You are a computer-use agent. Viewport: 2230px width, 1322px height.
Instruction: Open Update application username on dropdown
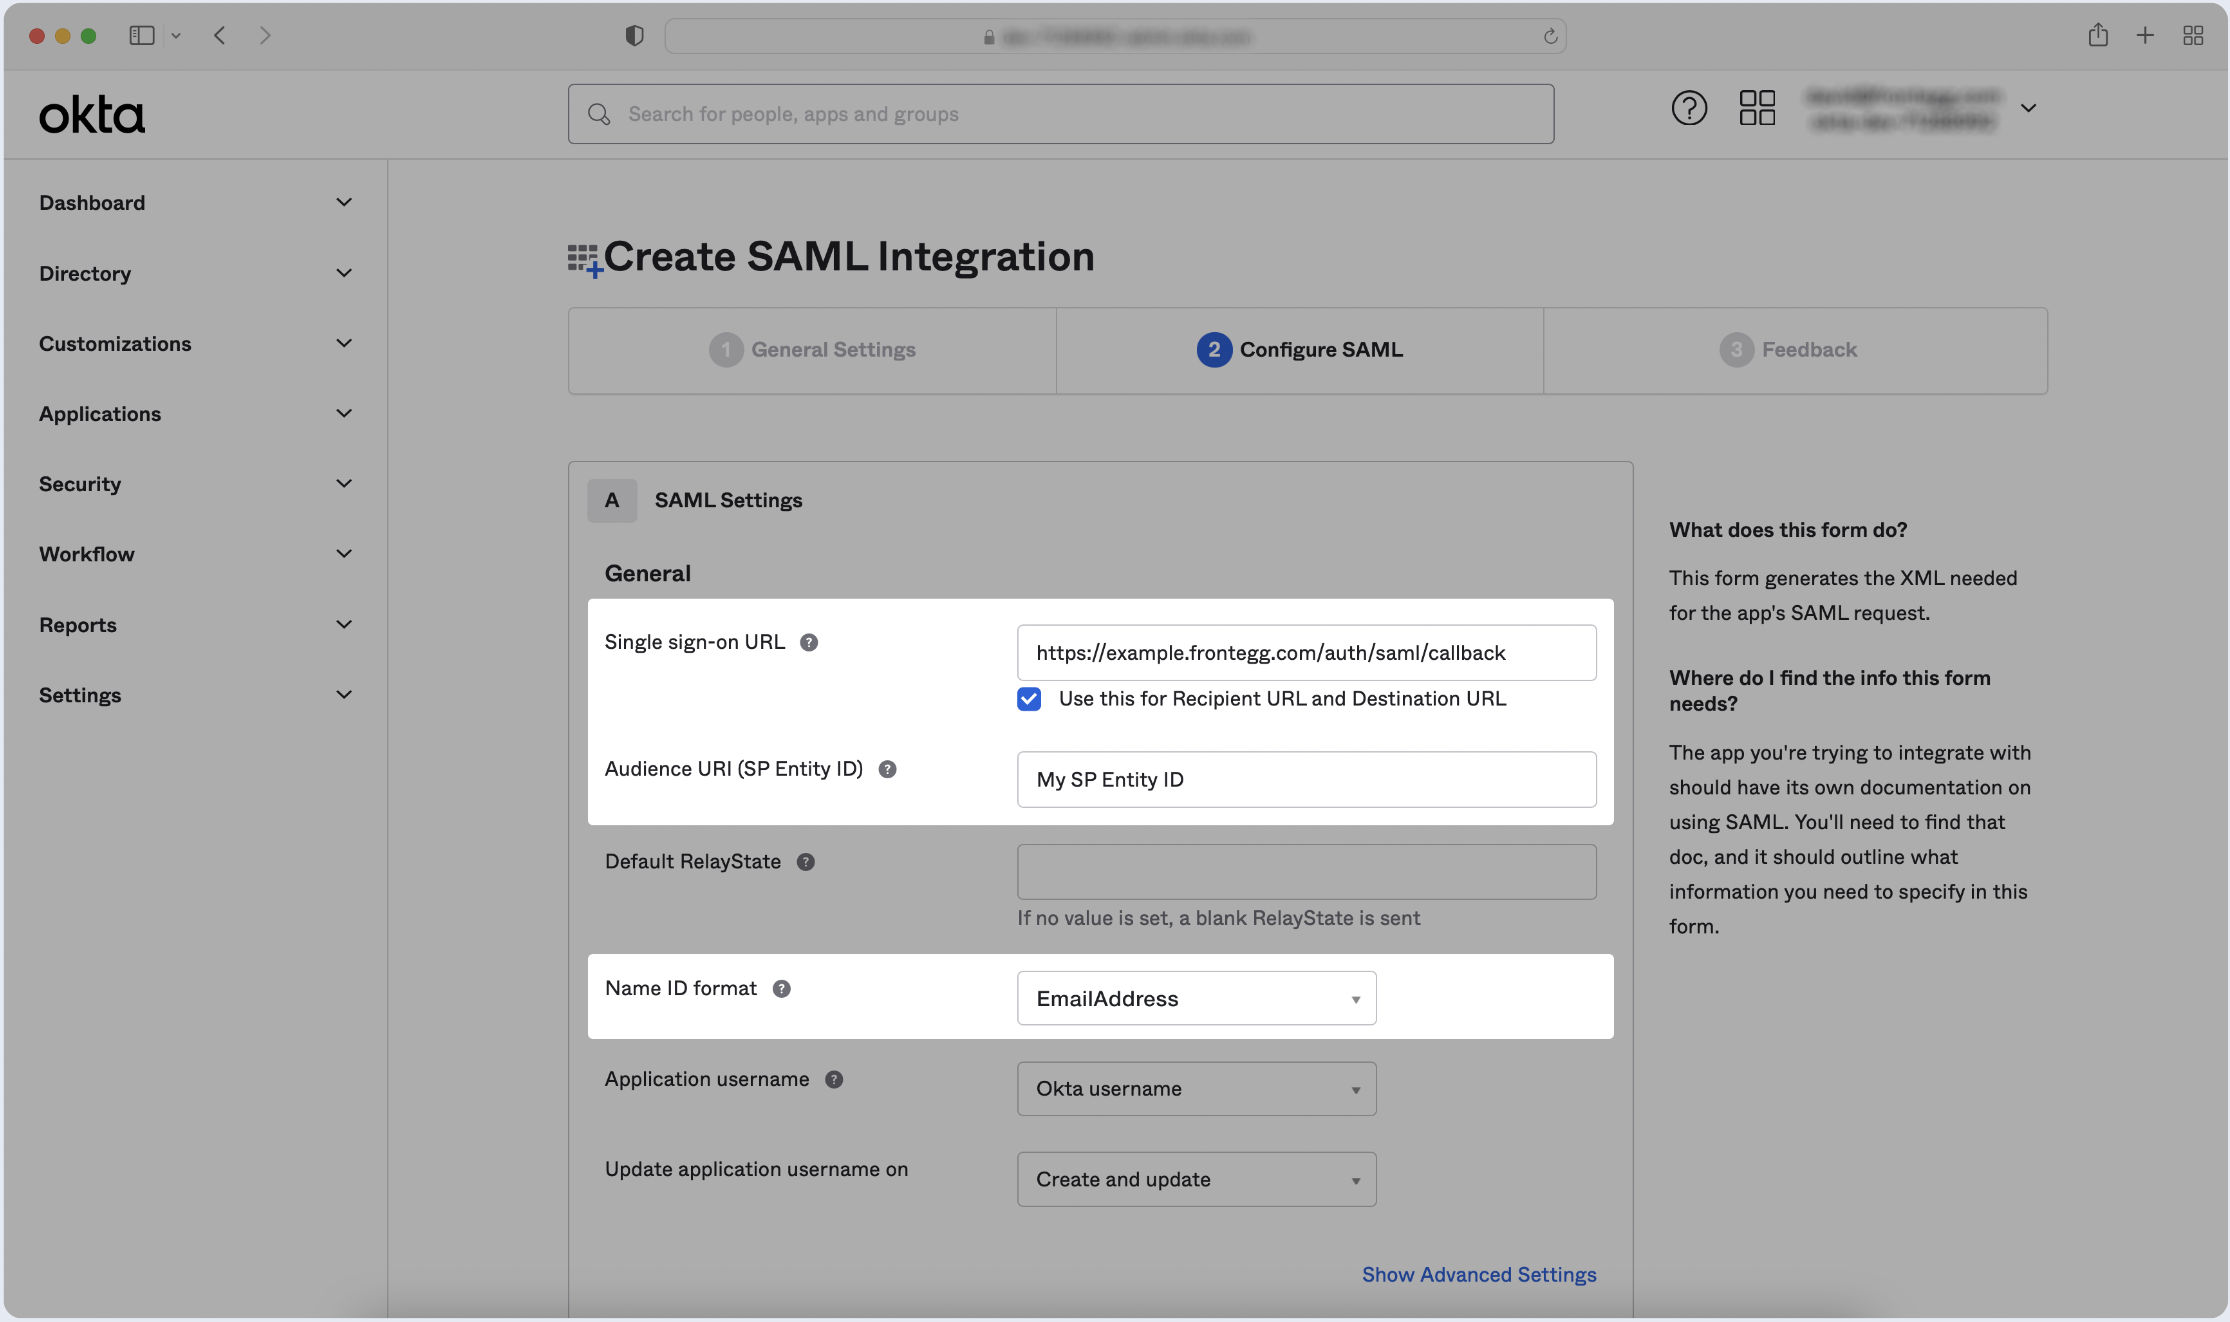coord(1196,1179)
